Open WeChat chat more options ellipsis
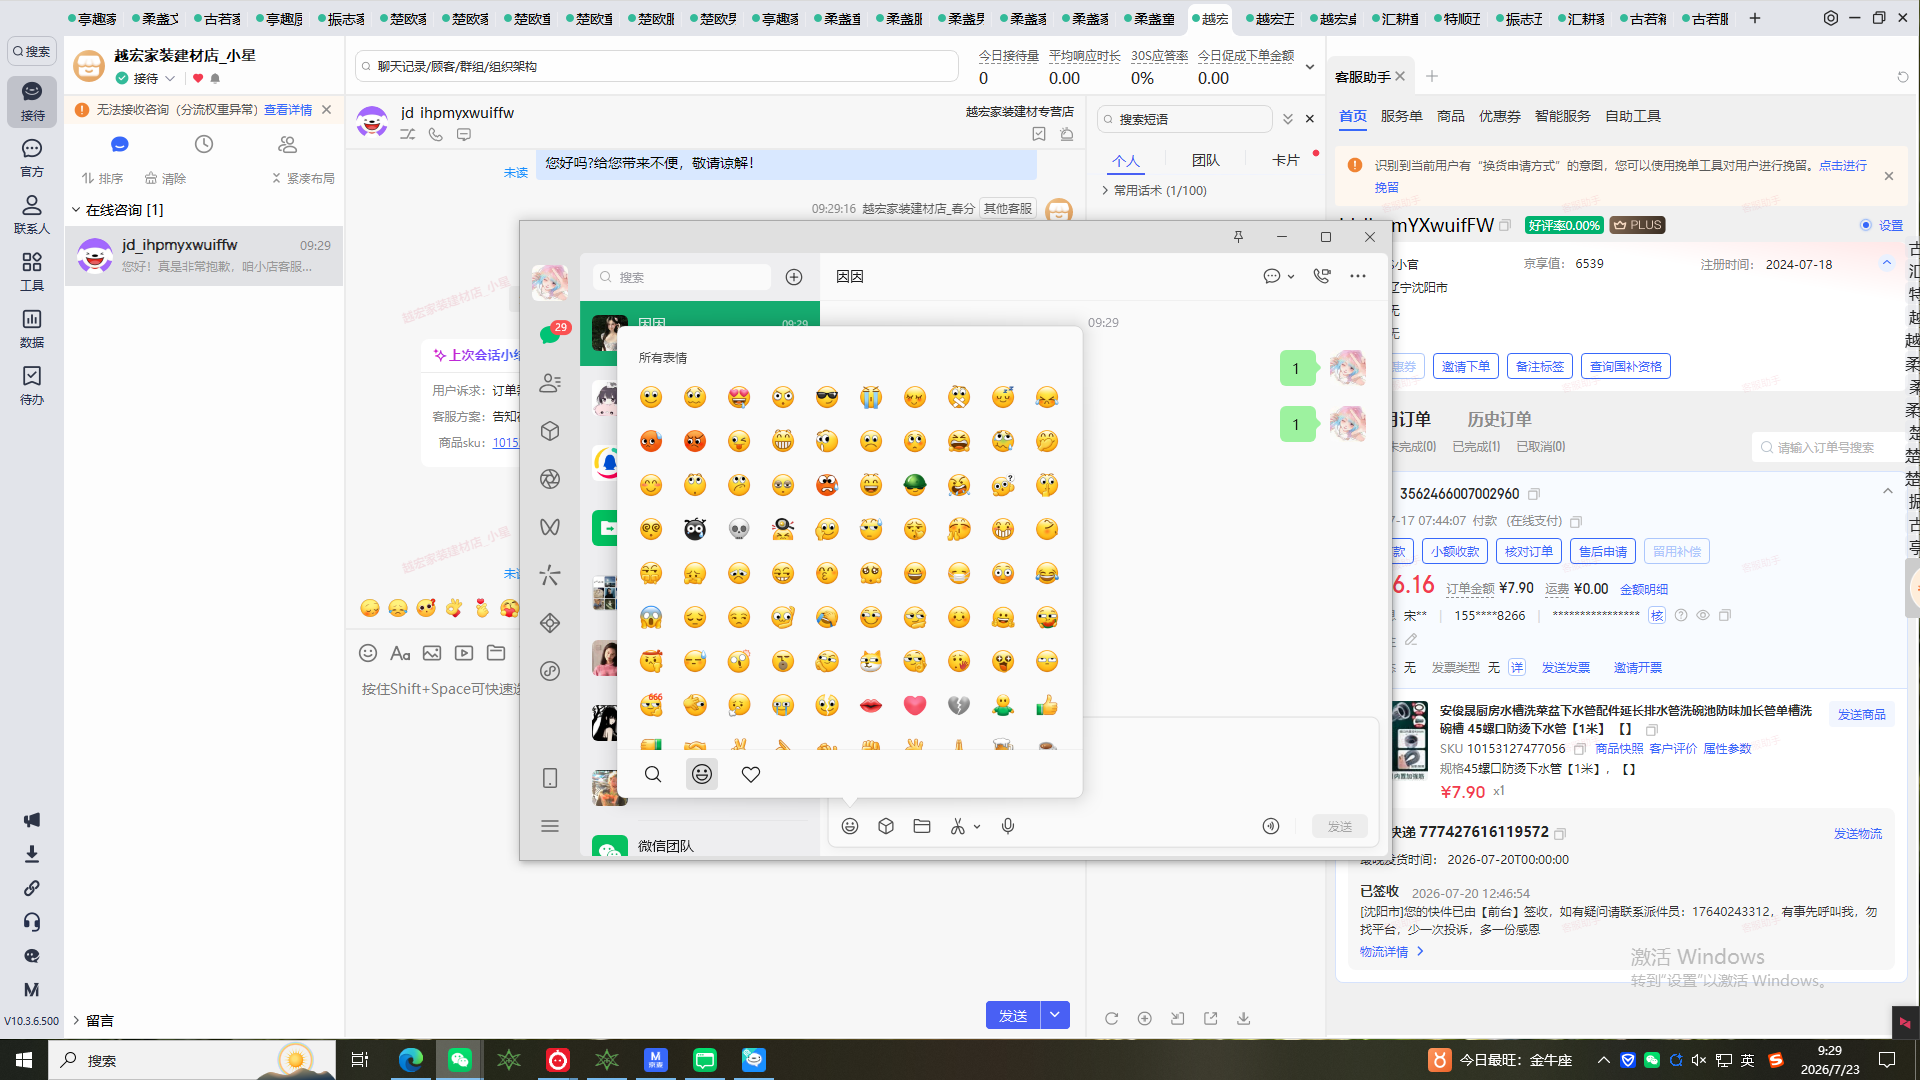The height and width of the screenshot is (1080, 1920). point(1358,276)
